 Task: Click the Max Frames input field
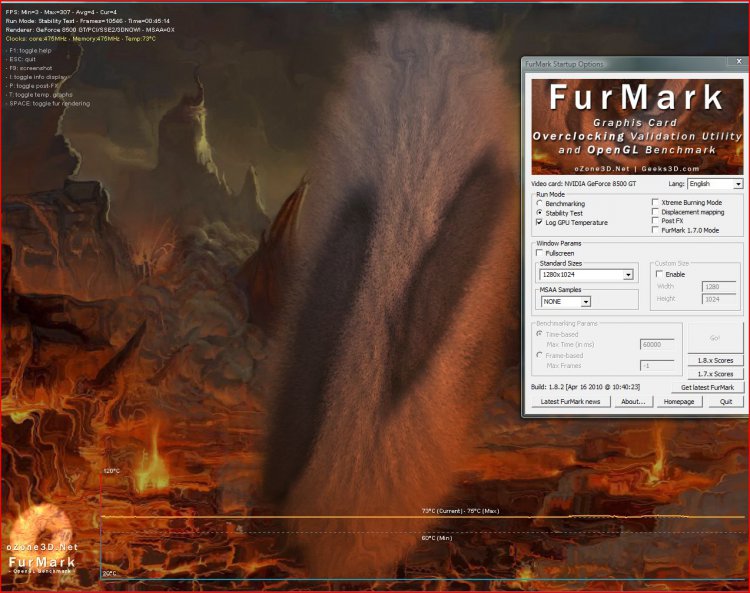coord(657,365)
